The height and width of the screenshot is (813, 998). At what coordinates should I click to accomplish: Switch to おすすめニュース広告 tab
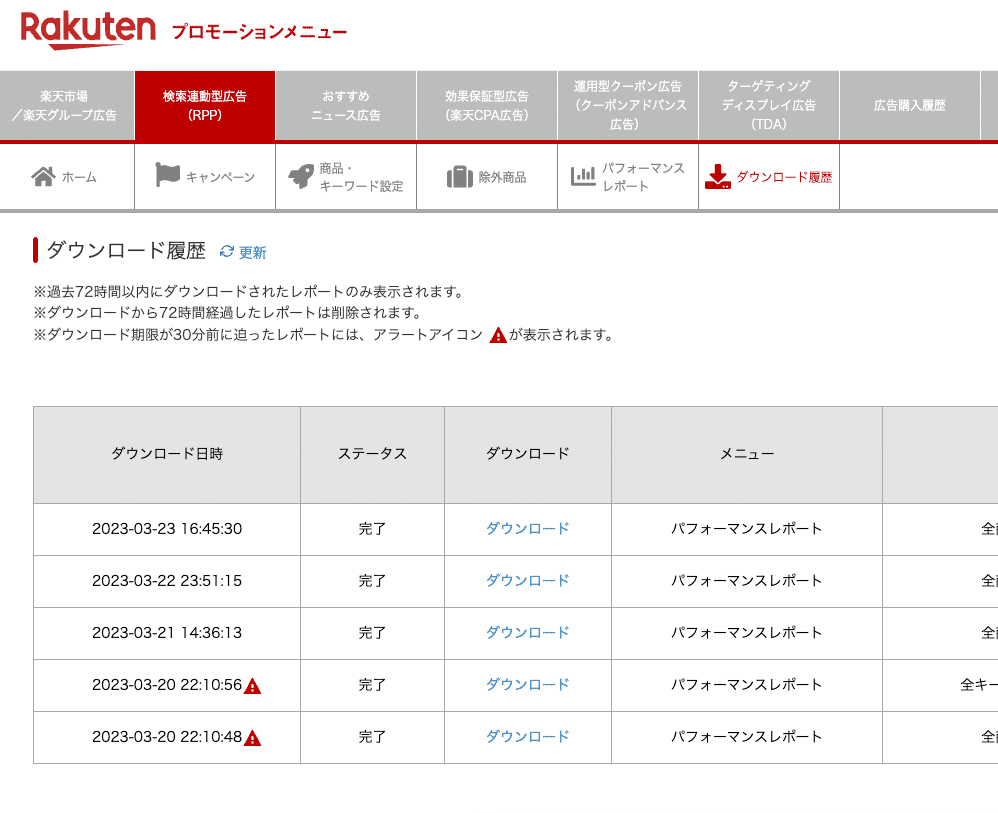coord(346,106)
